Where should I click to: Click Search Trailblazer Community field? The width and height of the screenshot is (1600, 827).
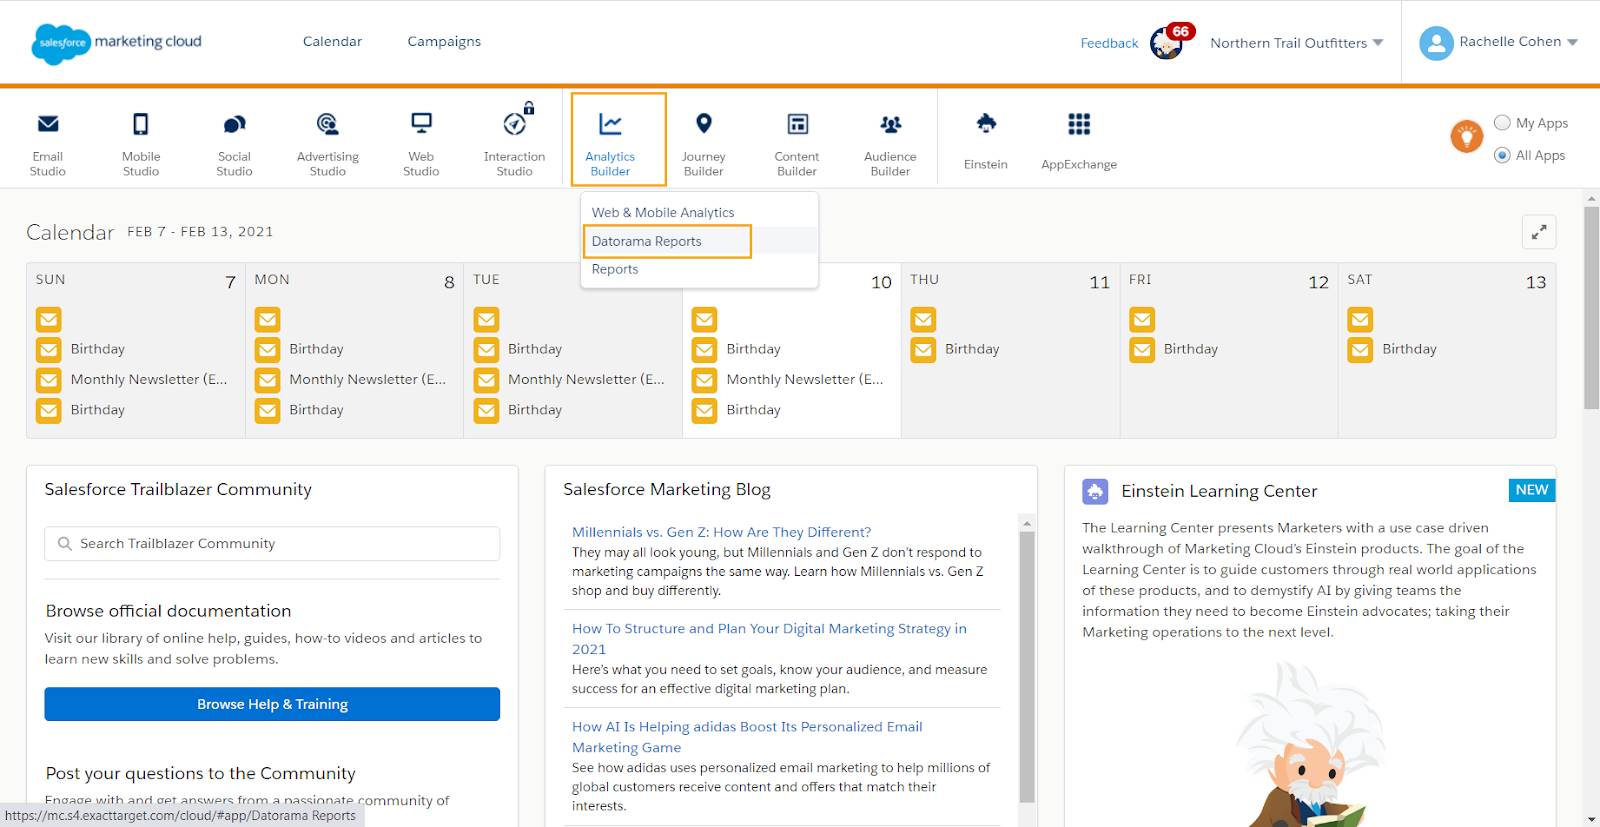point(272,544)
